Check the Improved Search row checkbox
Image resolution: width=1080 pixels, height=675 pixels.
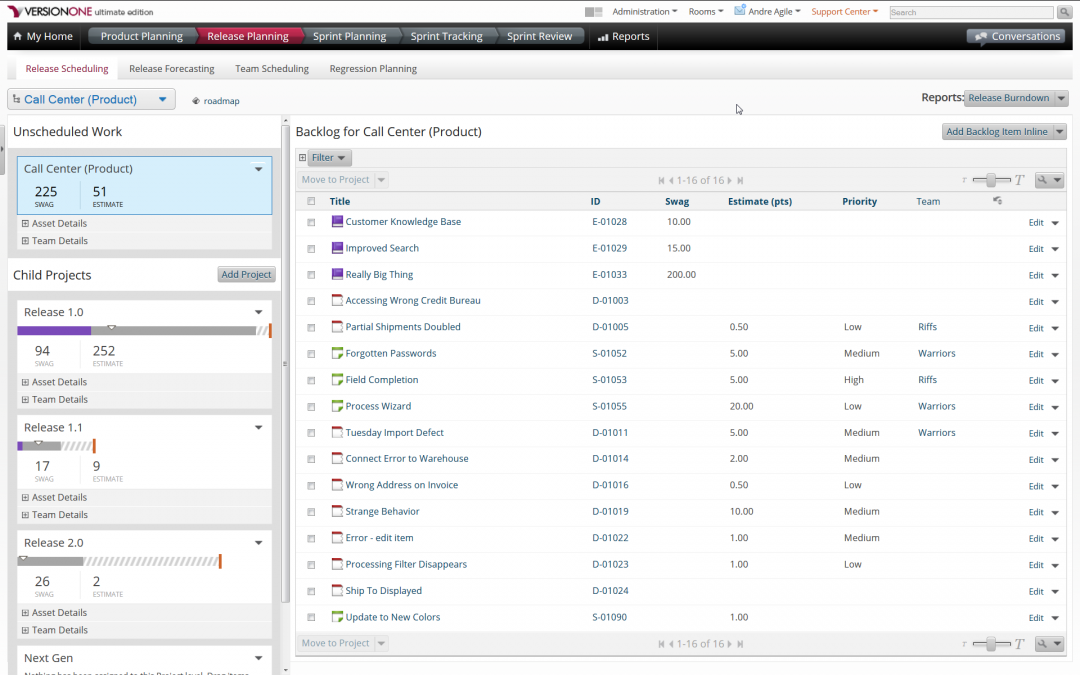311,249
